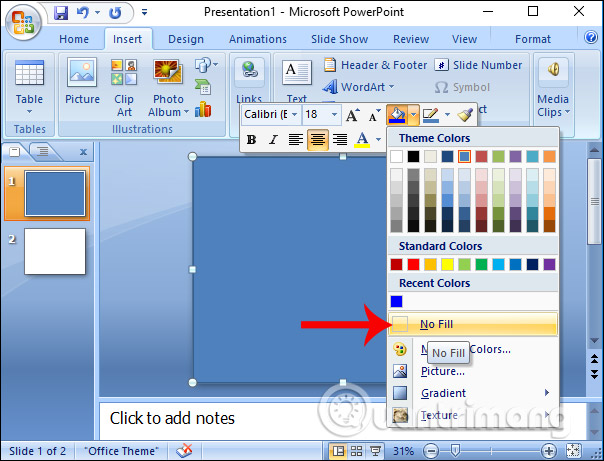The height and width of the screenshot is (461, 604).
Task: Switch to Slide Sorter view
Action: point(357,451)
